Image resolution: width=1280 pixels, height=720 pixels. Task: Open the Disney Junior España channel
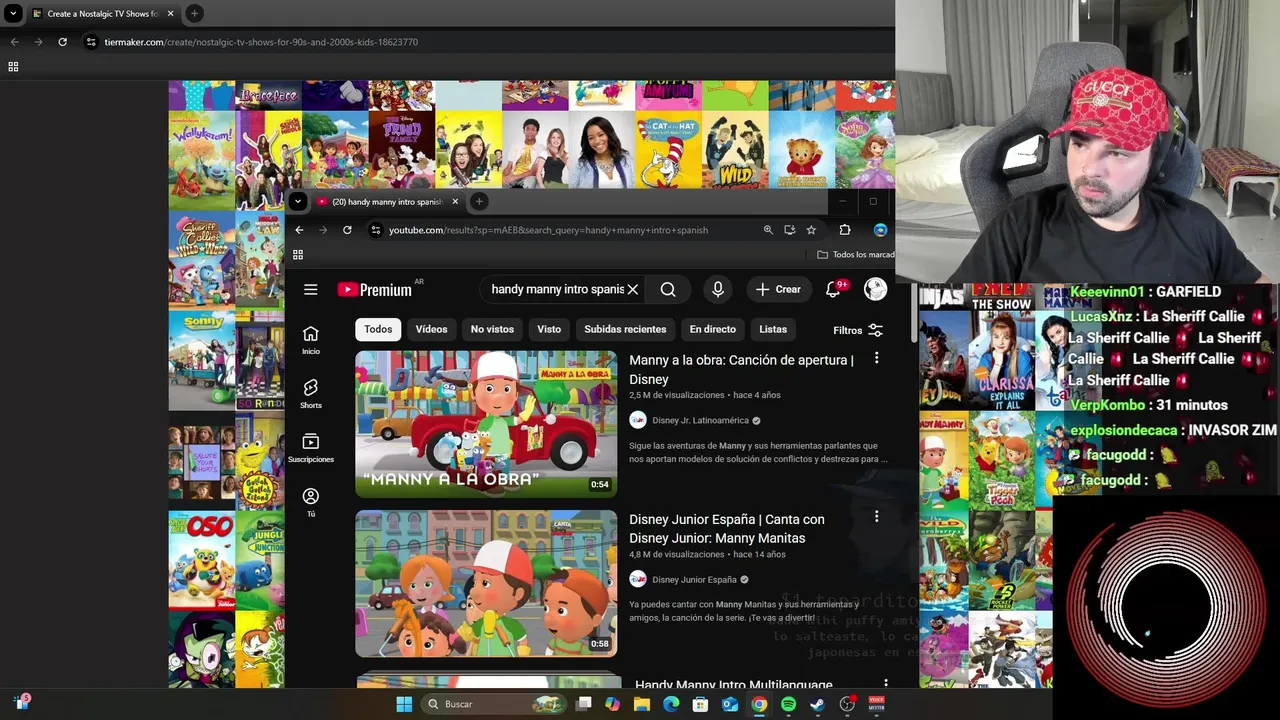[x=694, y=580]
